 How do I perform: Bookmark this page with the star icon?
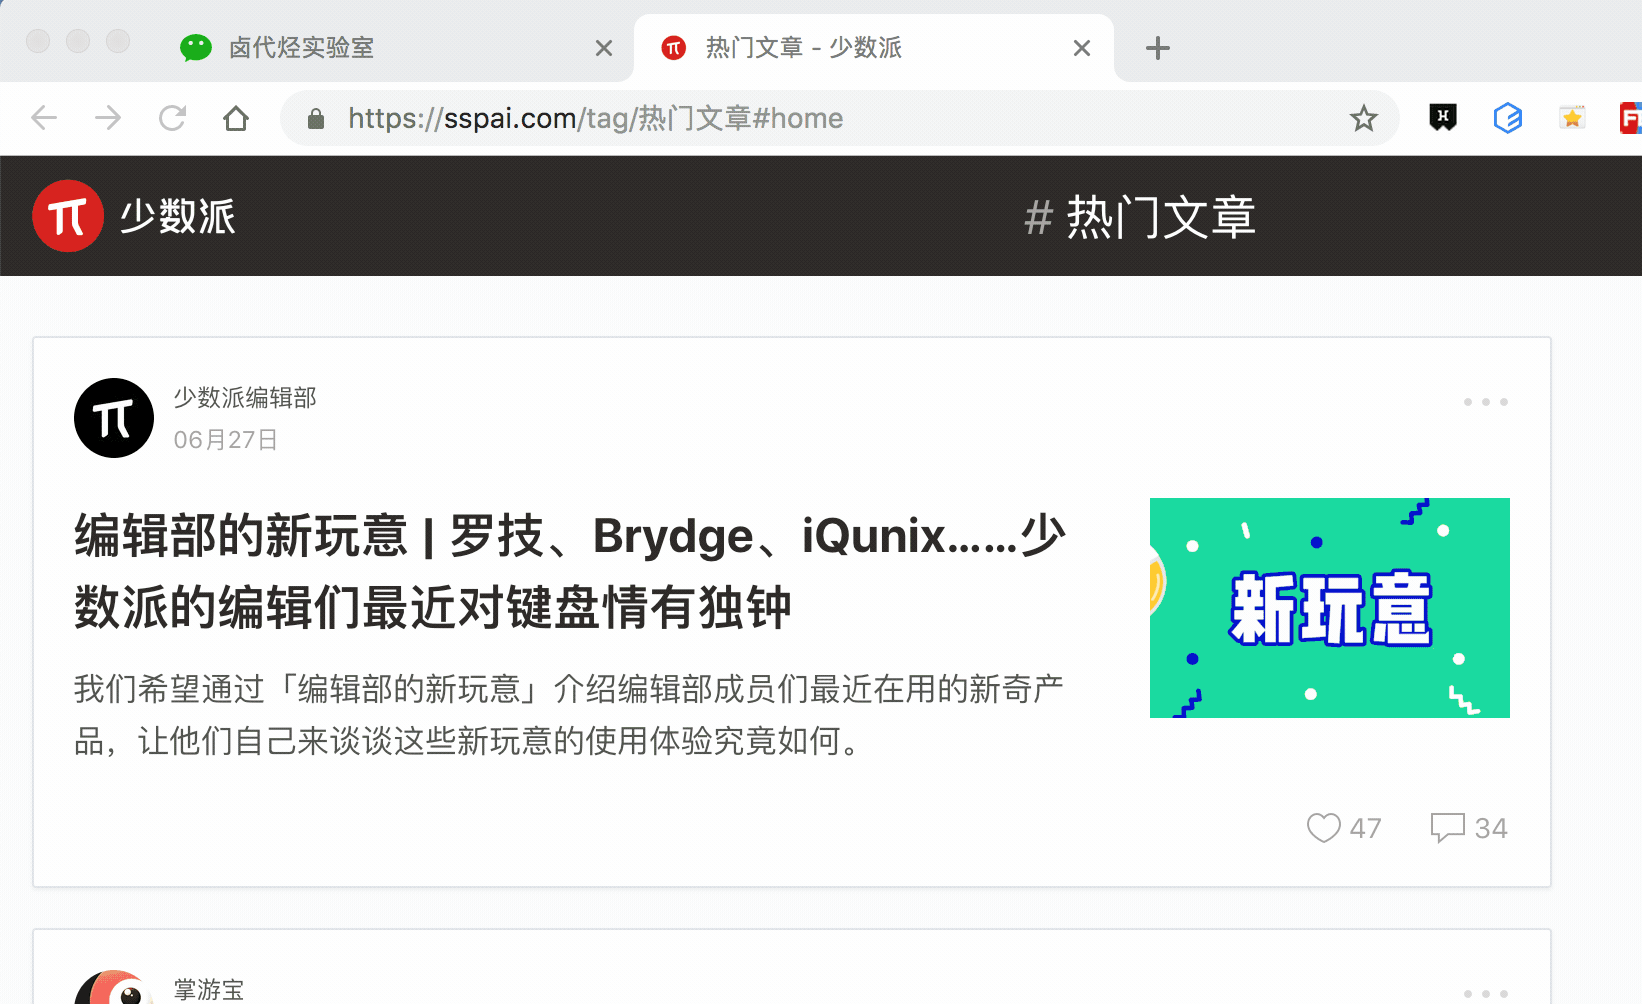click(1364, 119)
